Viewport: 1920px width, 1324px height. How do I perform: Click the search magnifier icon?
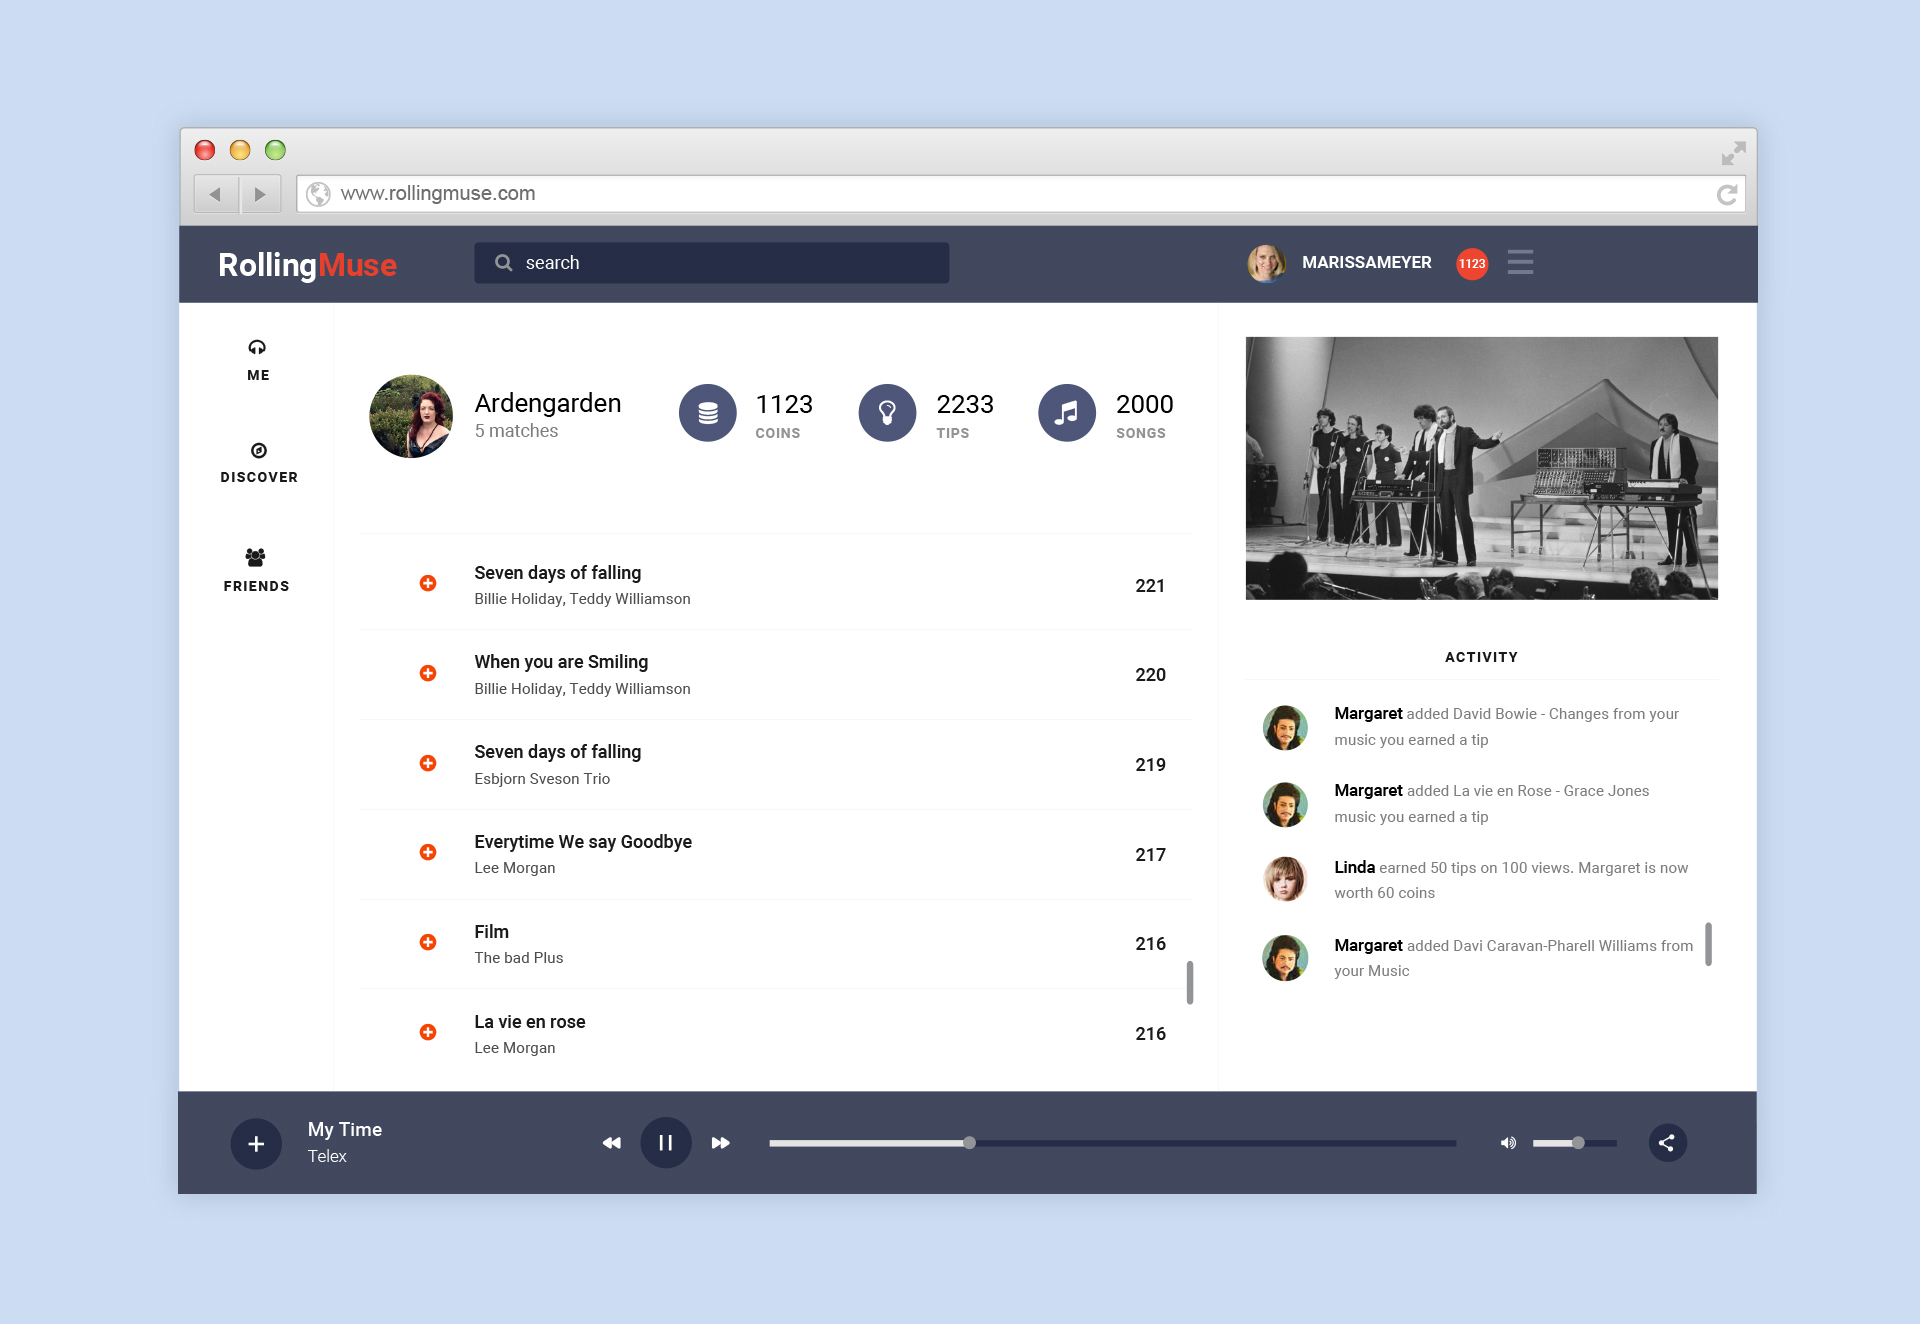pos(504,263)
